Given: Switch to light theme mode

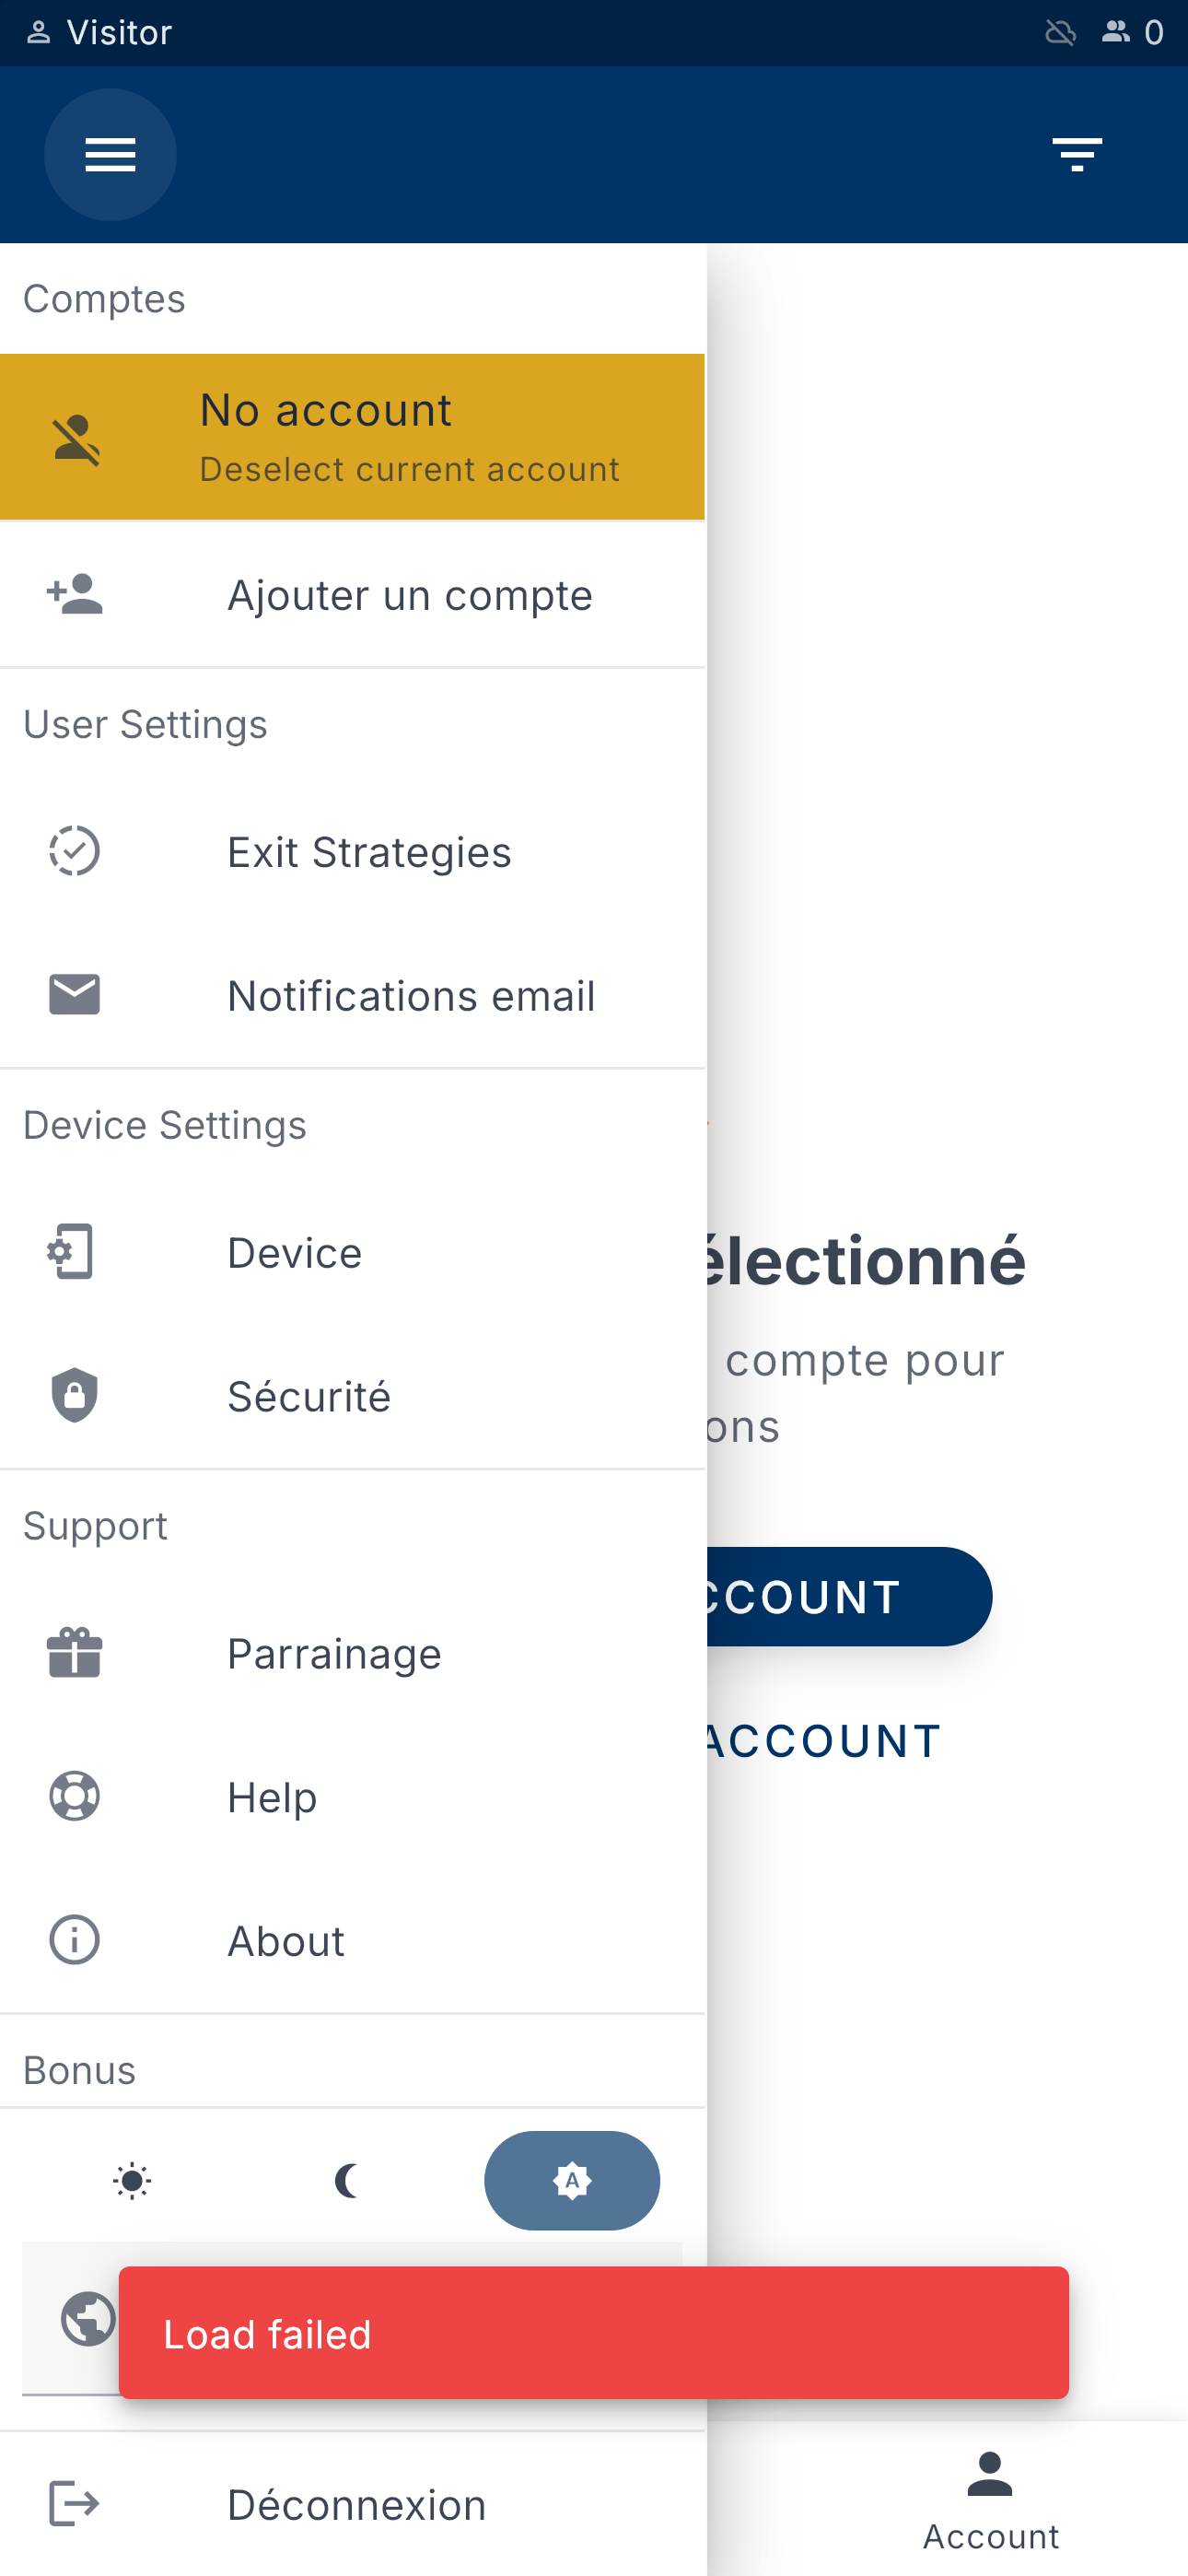Looking at the screenshot, I should pos(132,2180).
